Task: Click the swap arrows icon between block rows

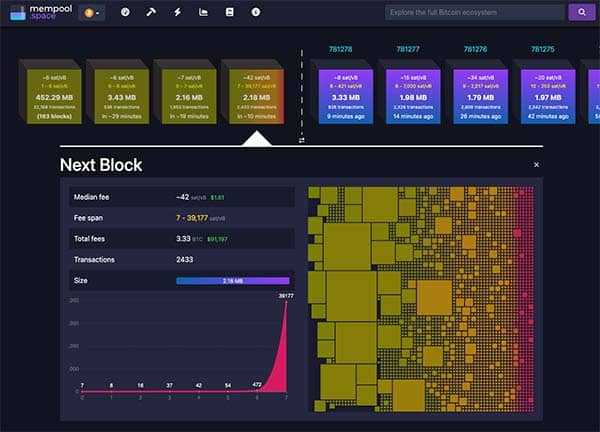Action: (301, 140)
